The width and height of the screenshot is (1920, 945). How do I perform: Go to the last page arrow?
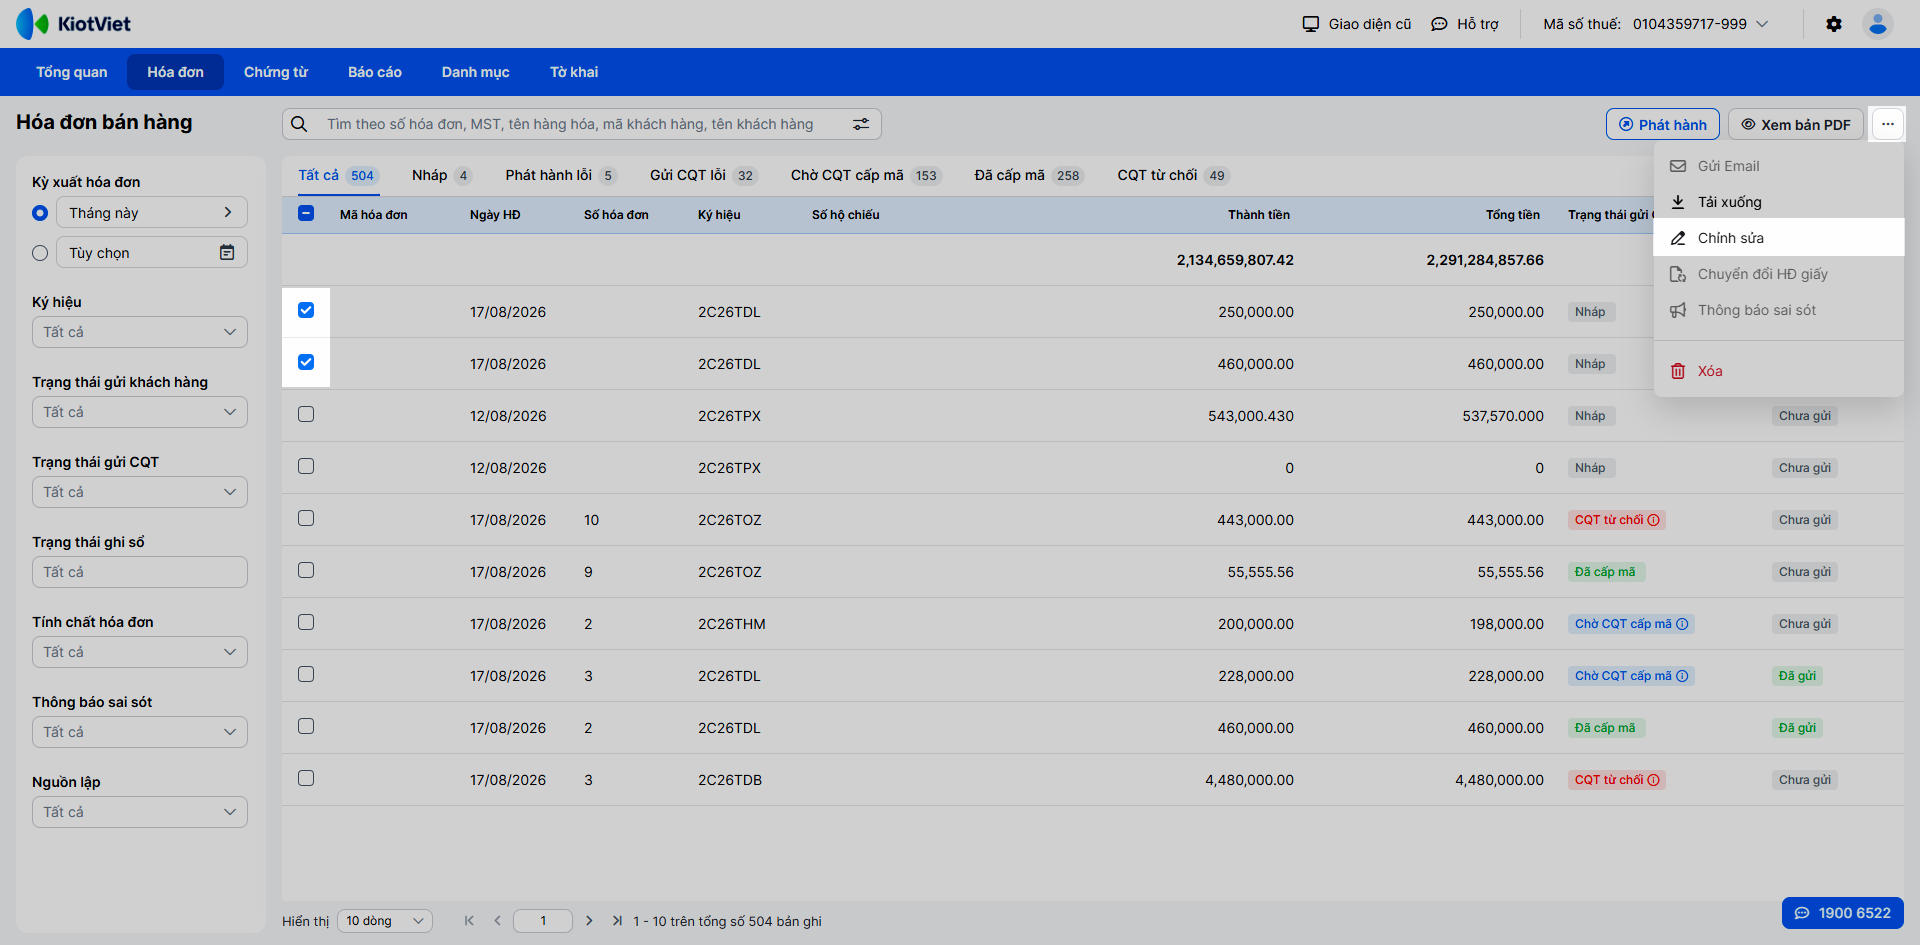coord(617,921)
